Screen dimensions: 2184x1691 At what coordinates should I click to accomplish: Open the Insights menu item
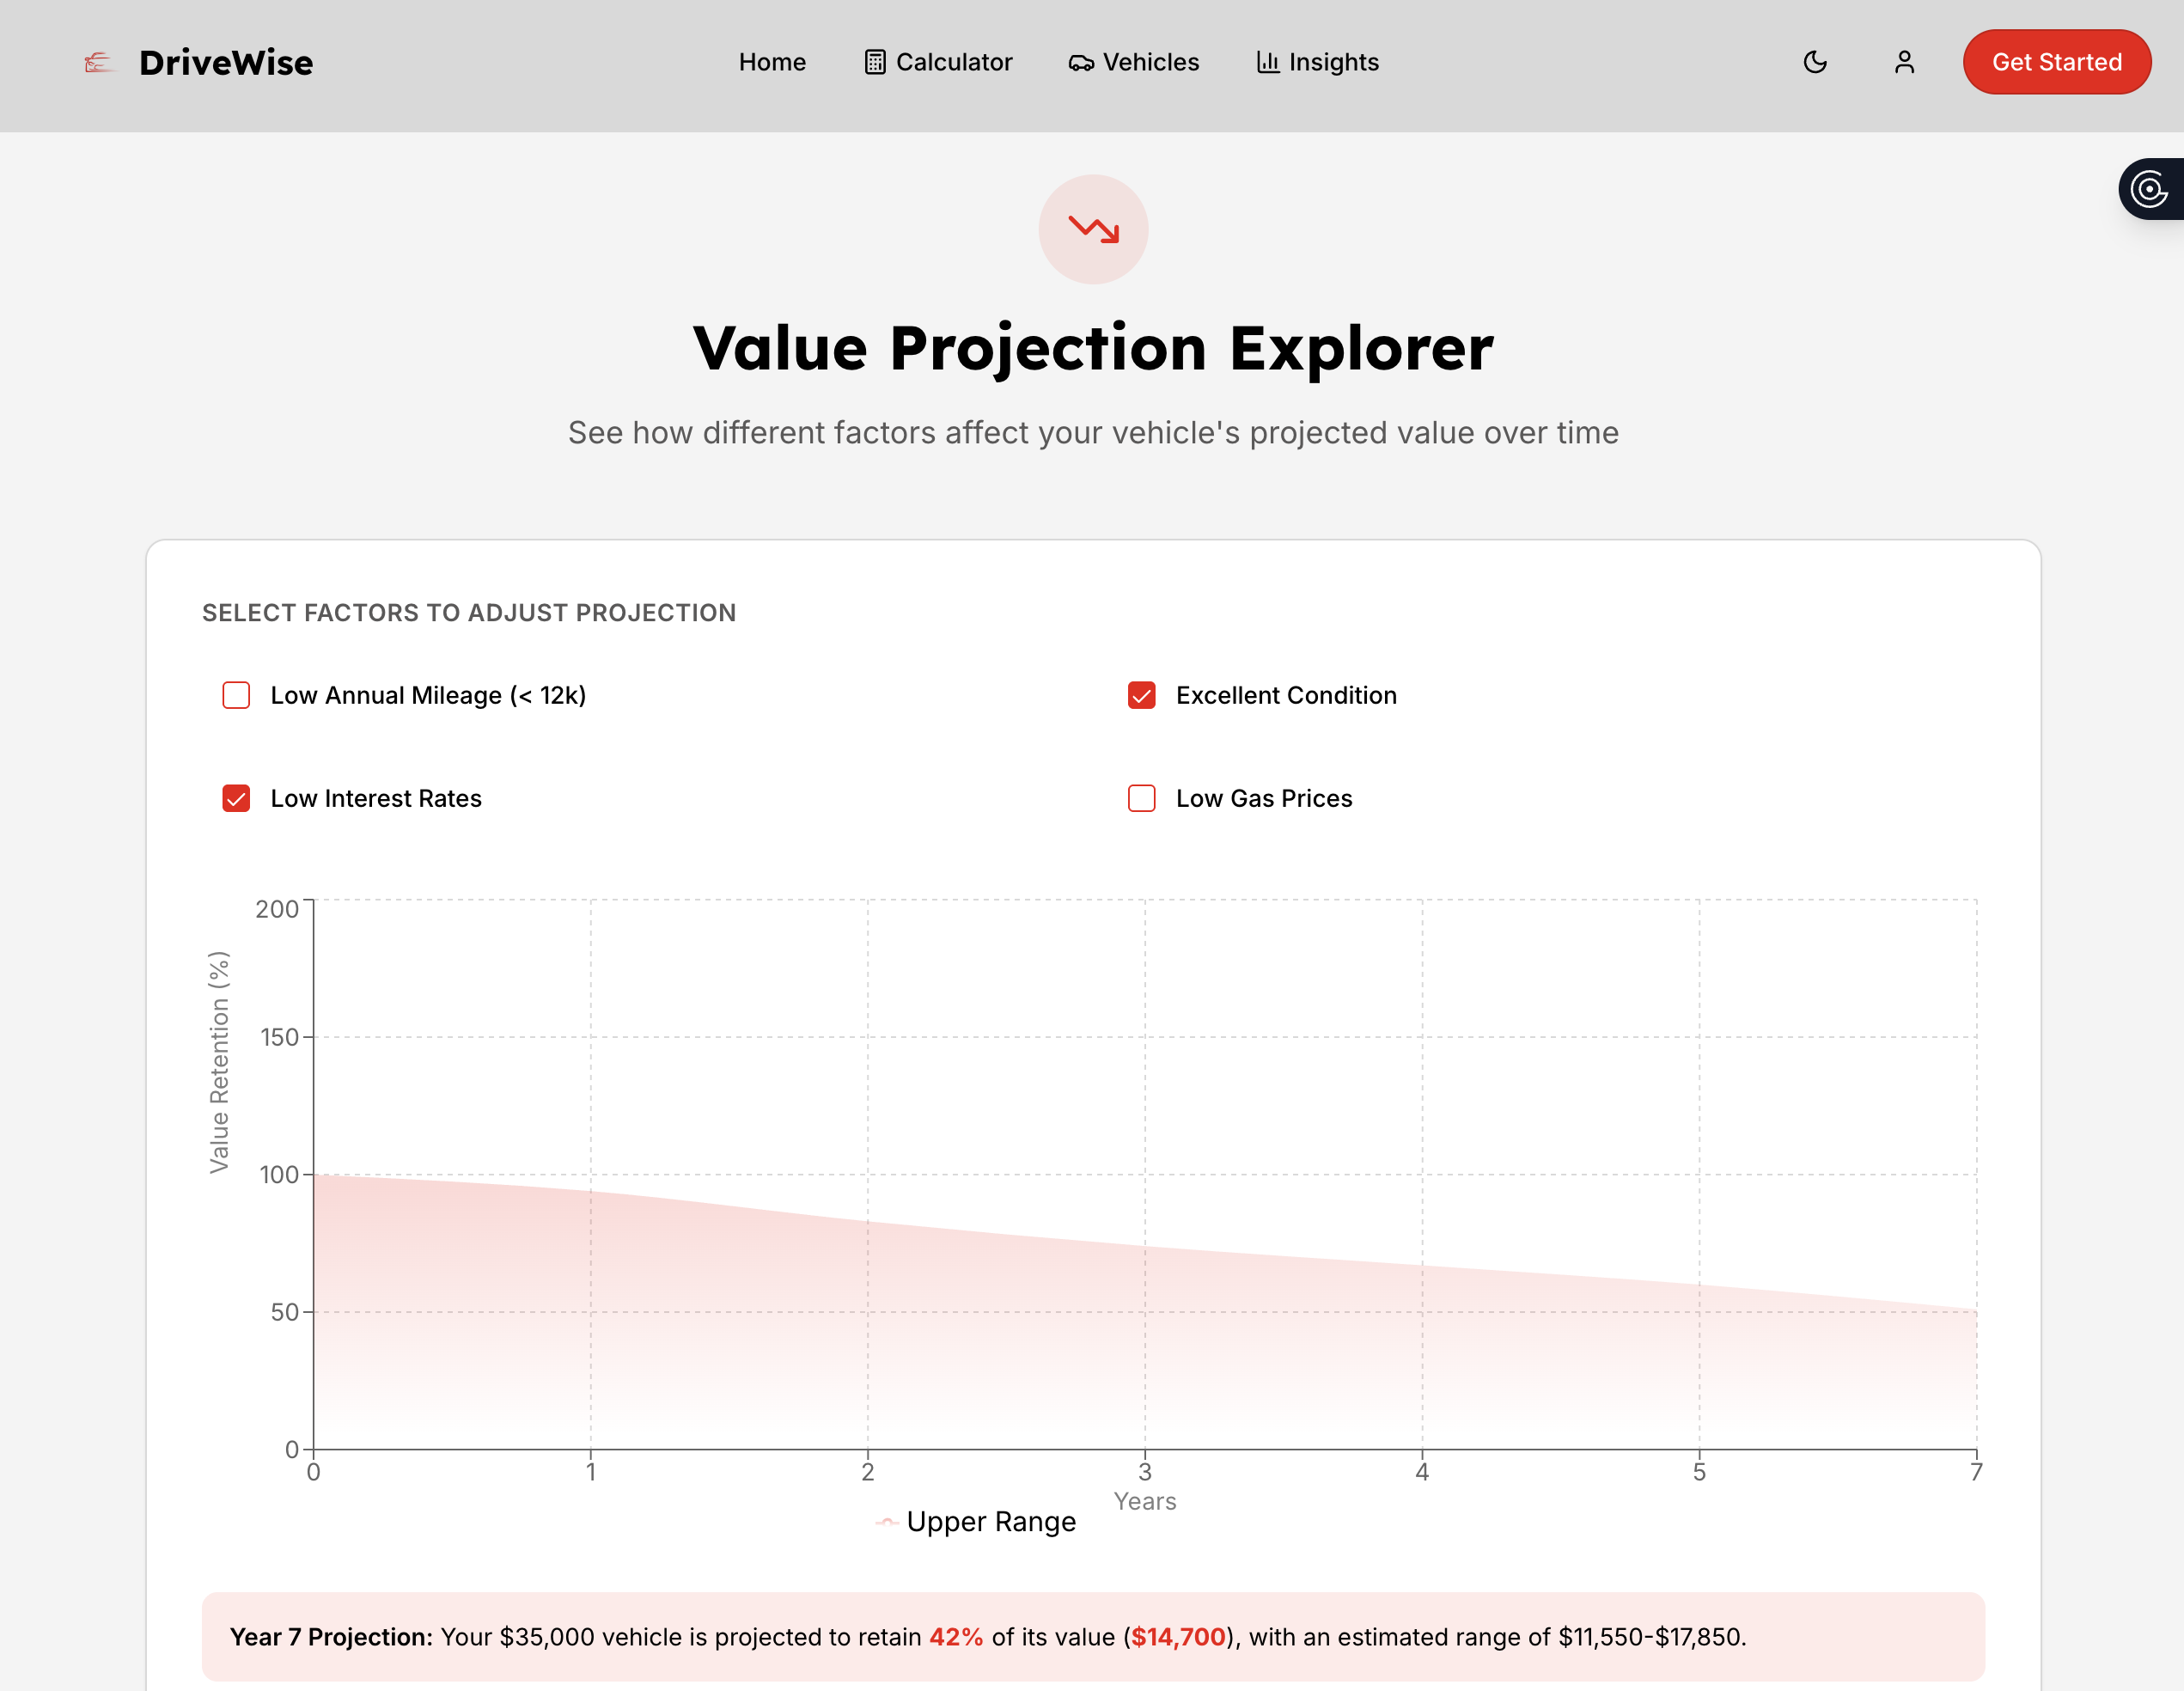(x=1333, y=62)
